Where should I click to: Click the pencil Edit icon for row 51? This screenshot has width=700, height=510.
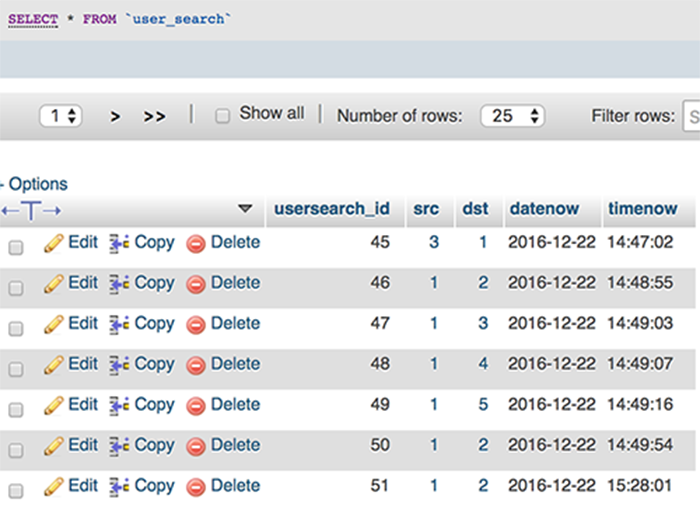click(54, 487)
